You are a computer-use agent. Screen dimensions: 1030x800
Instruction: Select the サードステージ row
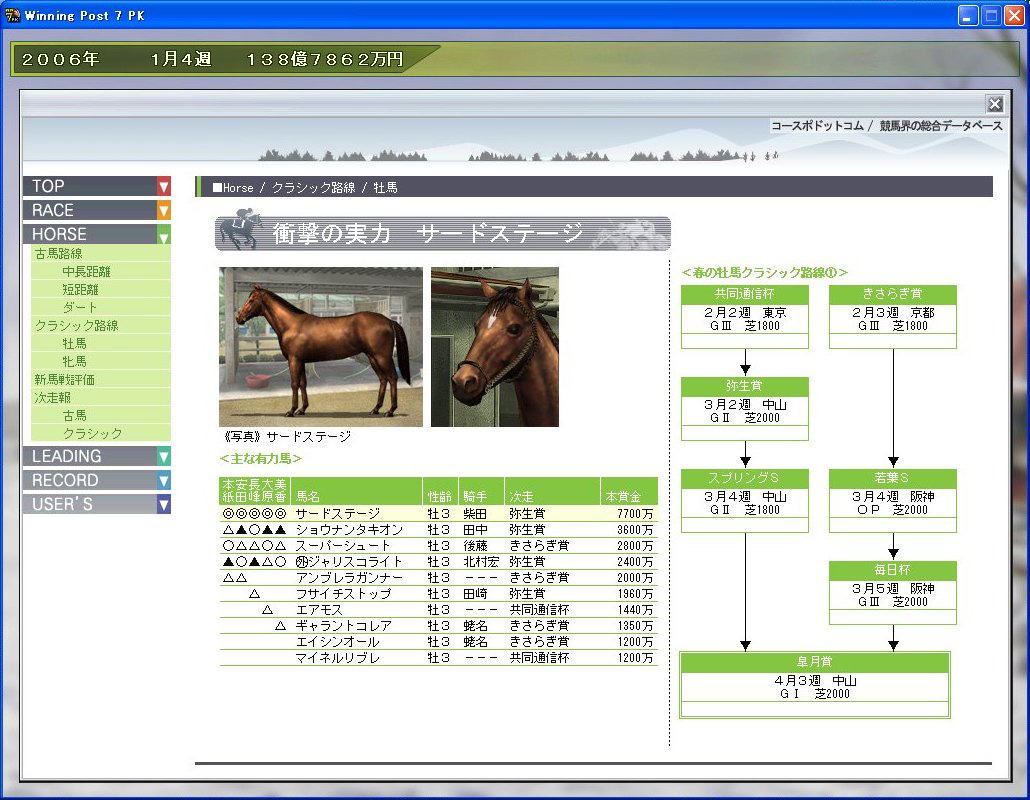438,514
